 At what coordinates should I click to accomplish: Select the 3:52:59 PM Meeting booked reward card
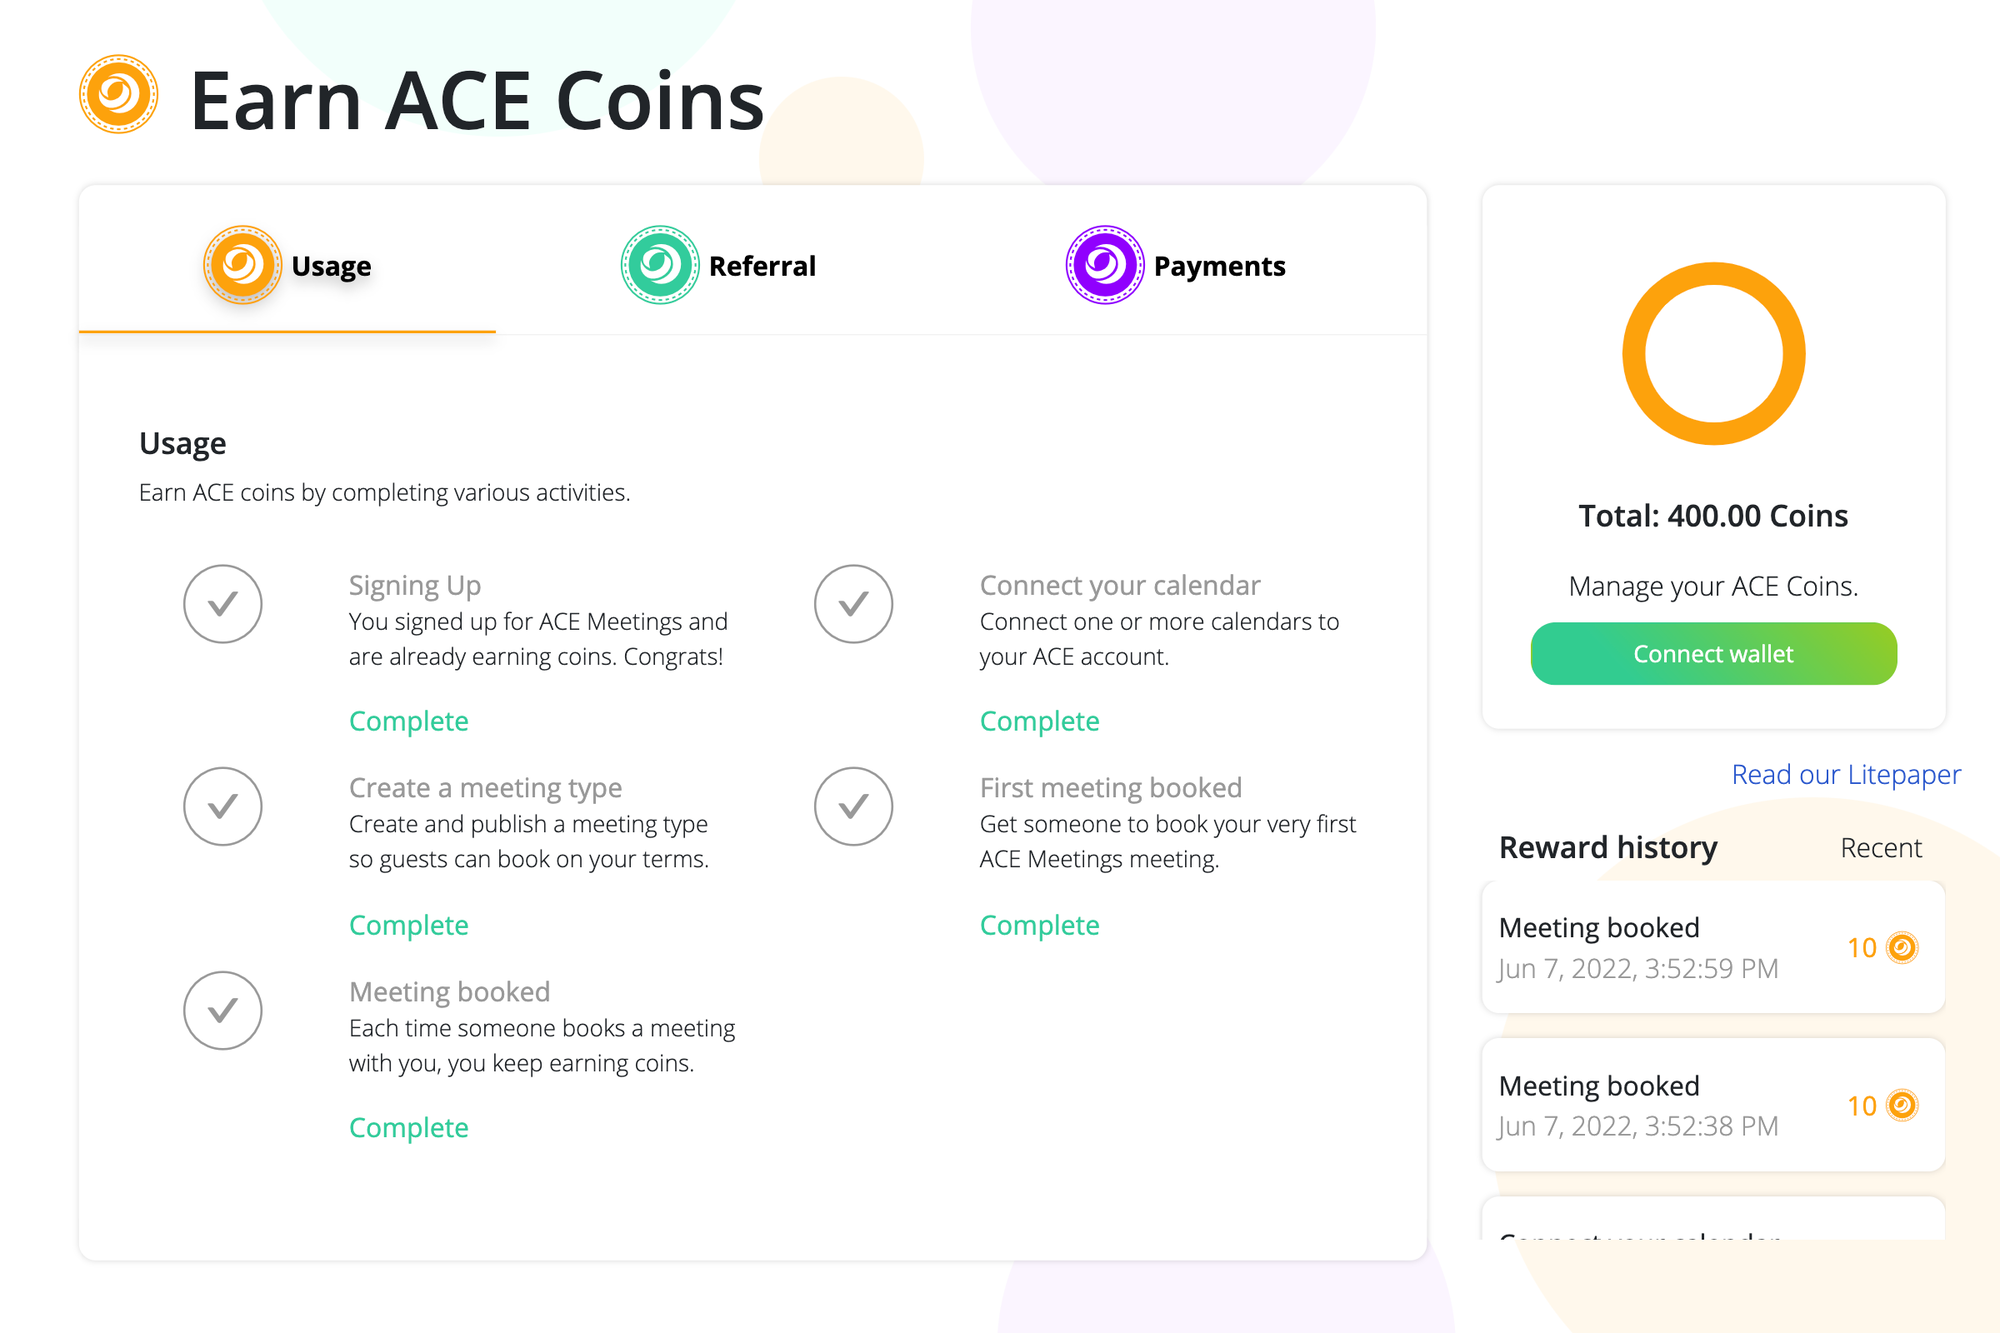pos(1713,947)
